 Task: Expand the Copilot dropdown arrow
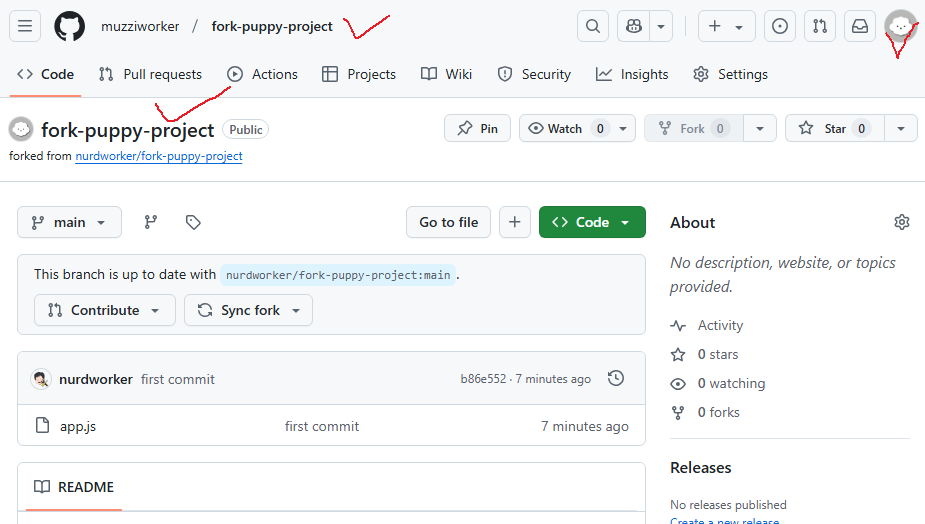point(661,26)
